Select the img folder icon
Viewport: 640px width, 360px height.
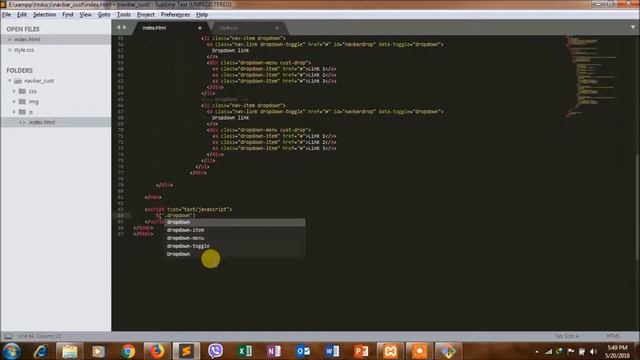(22, 101)
